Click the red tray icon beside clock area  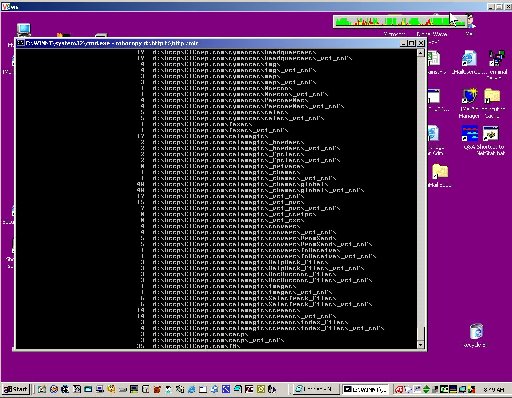pos(399,389)
